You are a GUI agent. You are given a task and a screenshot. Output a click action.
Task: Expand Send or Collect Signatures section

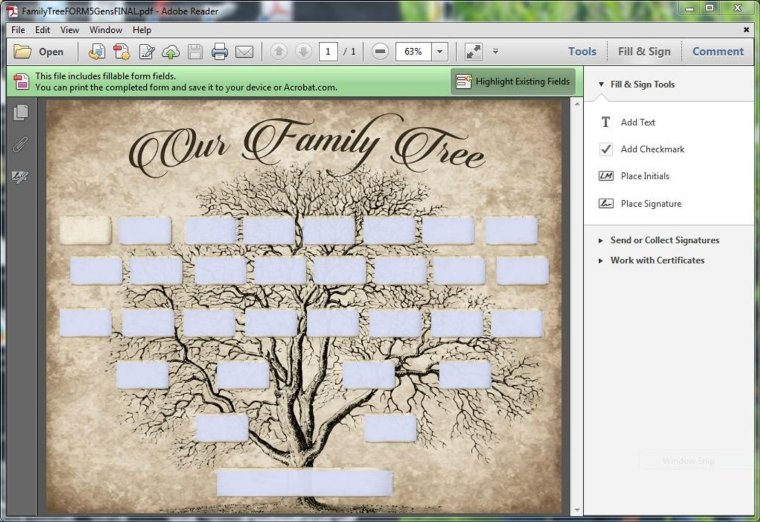[664, 241]
